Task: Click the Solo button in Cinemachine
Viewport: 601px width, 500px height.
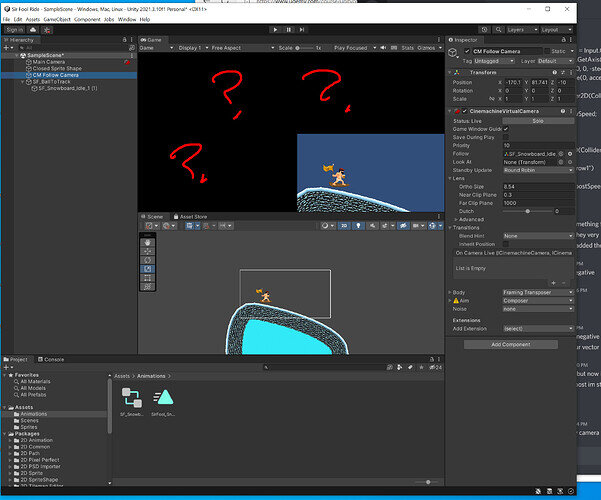Action: [538, 121]
